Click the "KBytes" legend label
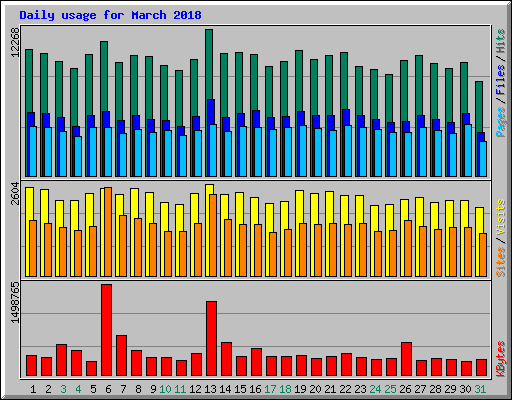This screenshot has width=512, height=400. tap(500, 359)
